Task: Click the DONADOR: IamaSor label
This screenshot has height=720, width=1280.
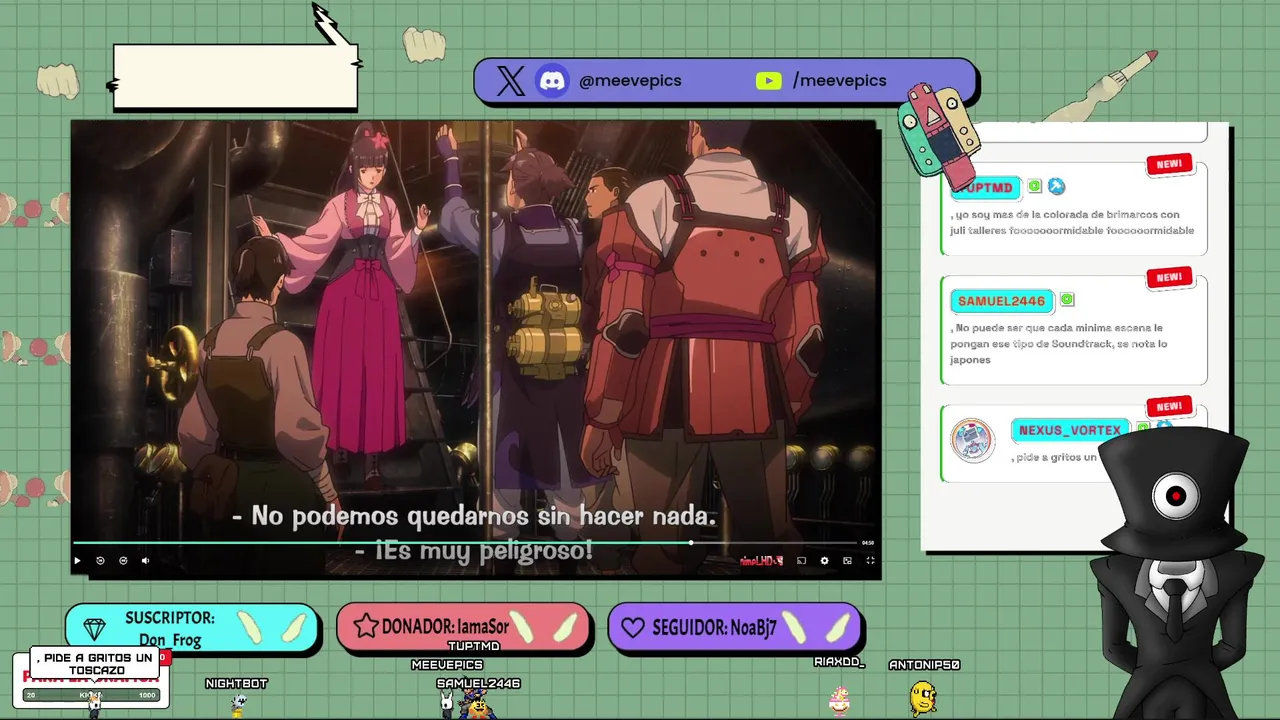Action: pos(445,627)
